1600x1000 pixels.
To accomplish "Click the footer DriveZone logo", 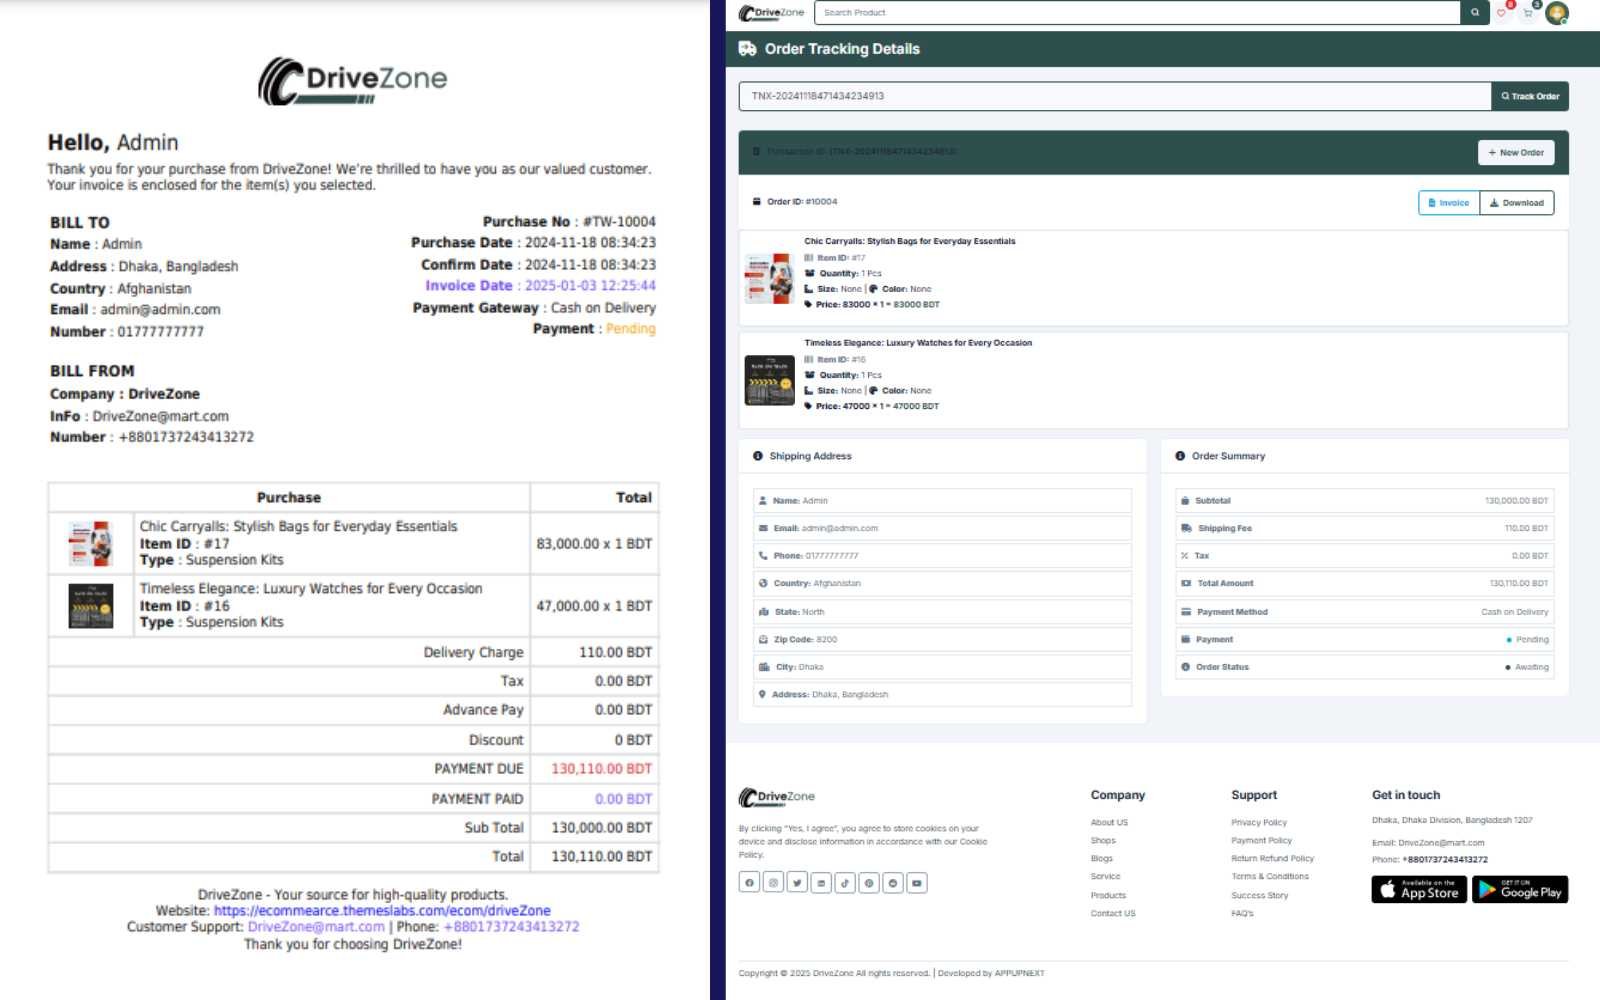I will point(777,797).
